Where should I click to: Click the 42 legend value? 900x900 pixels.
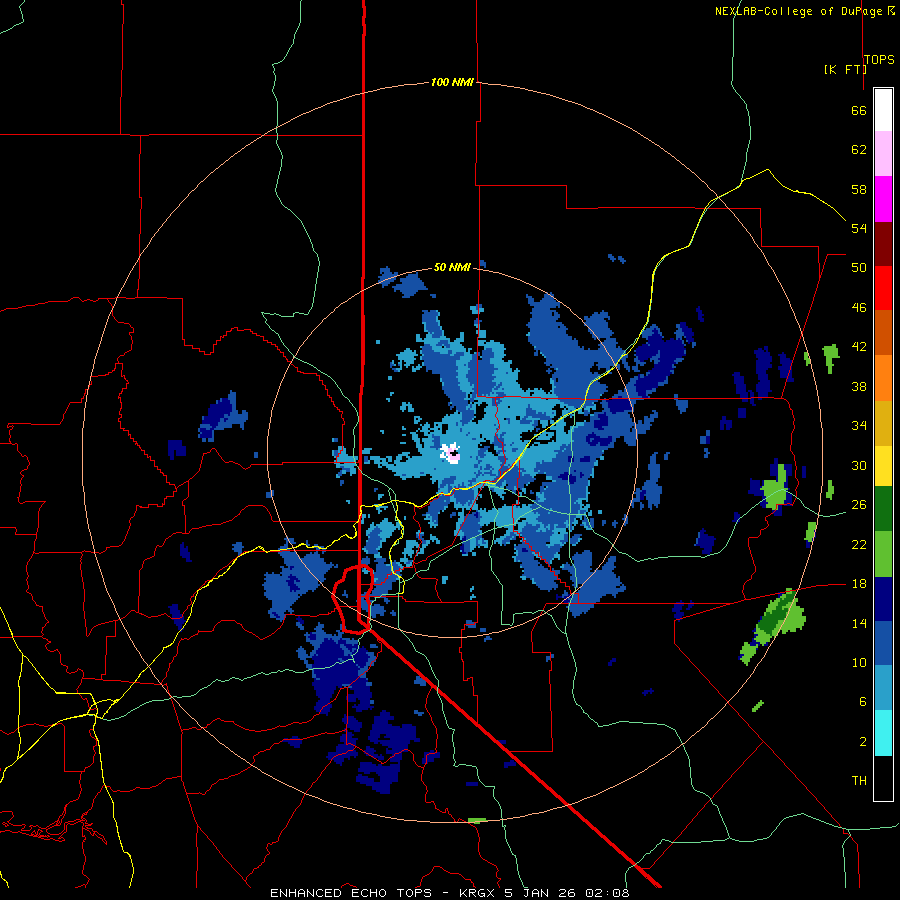[x=859, y=347]
